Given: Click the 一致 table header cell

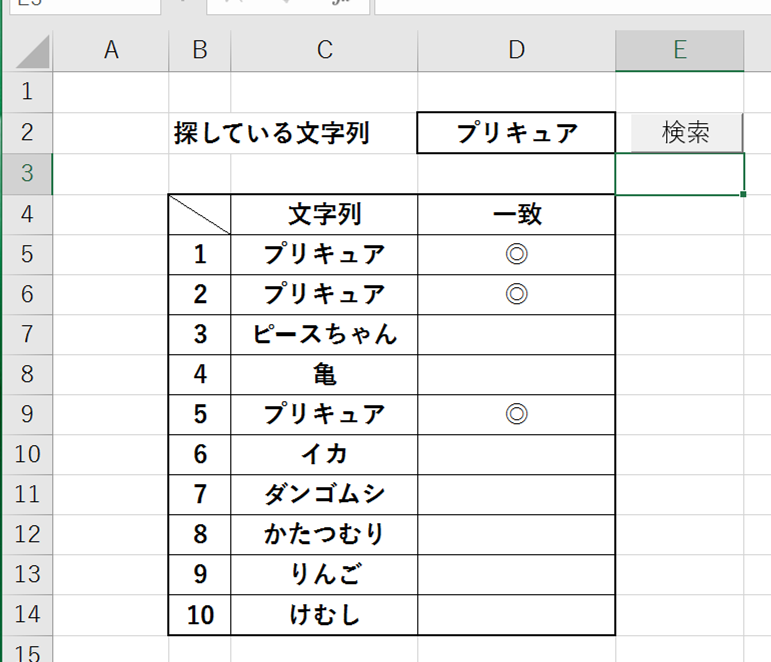Looking at the screenshot, I should click(516, 214).
